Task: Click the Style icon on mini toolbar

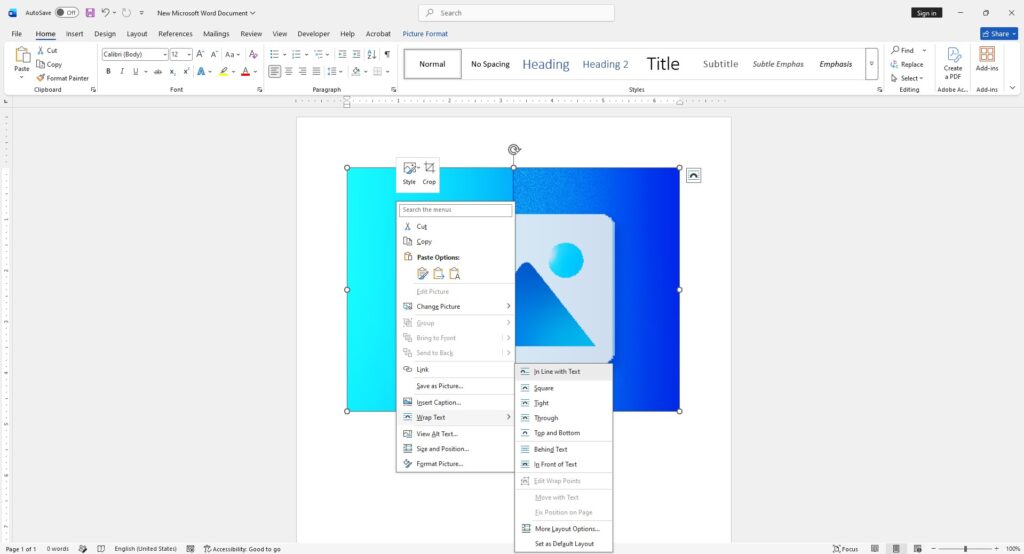Action: [x=409, y=174]
